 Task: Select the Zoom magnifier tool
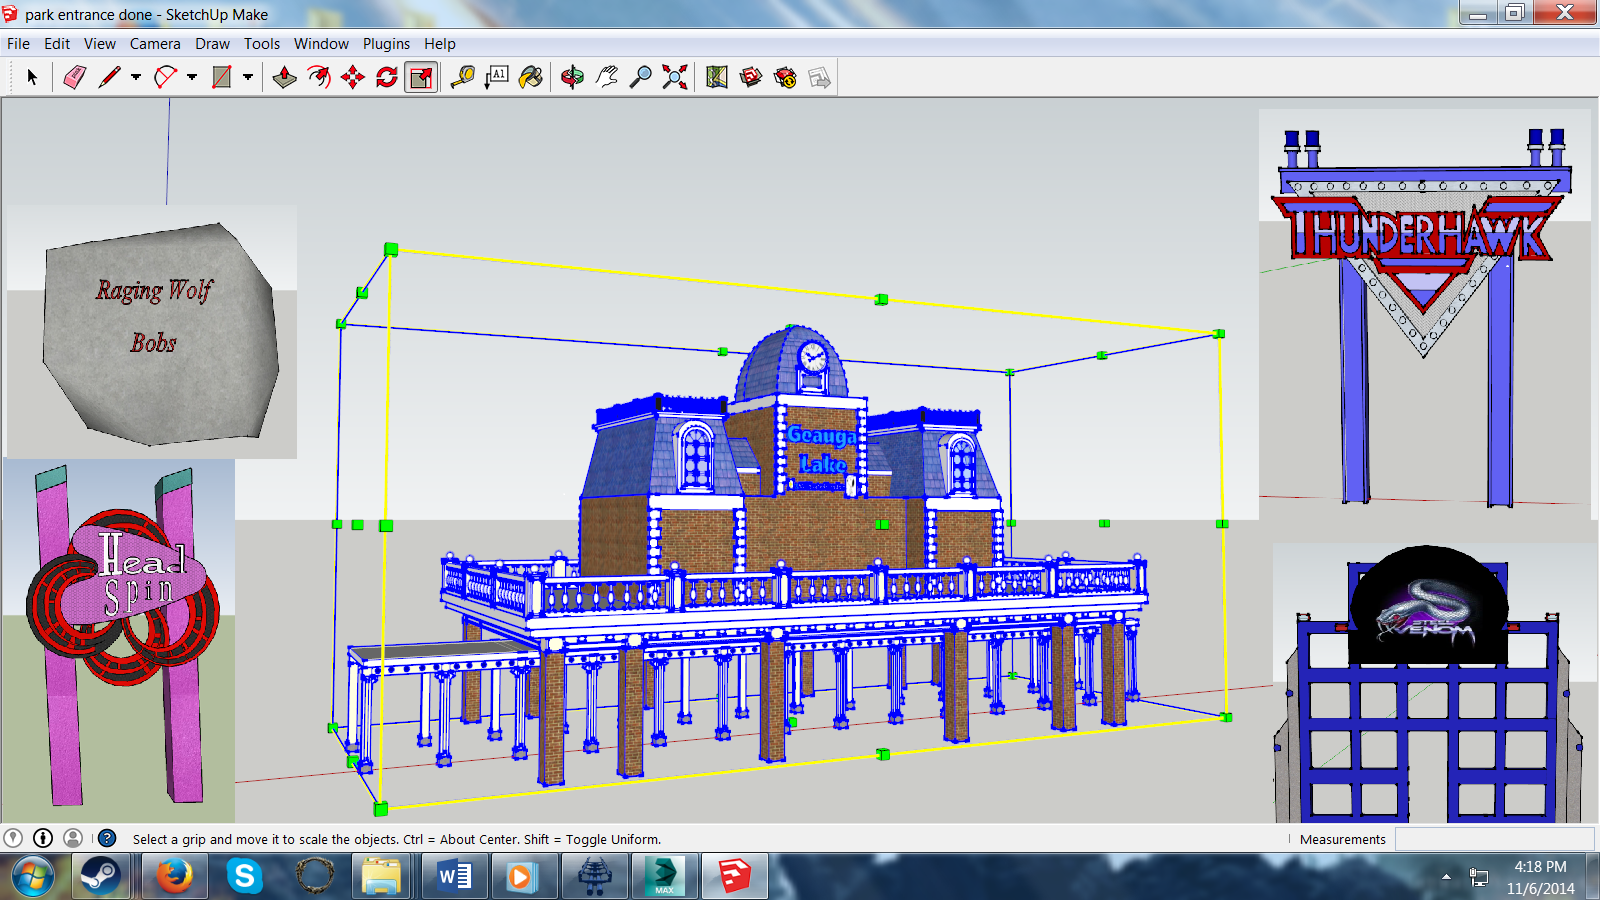(x=641, y=77)
